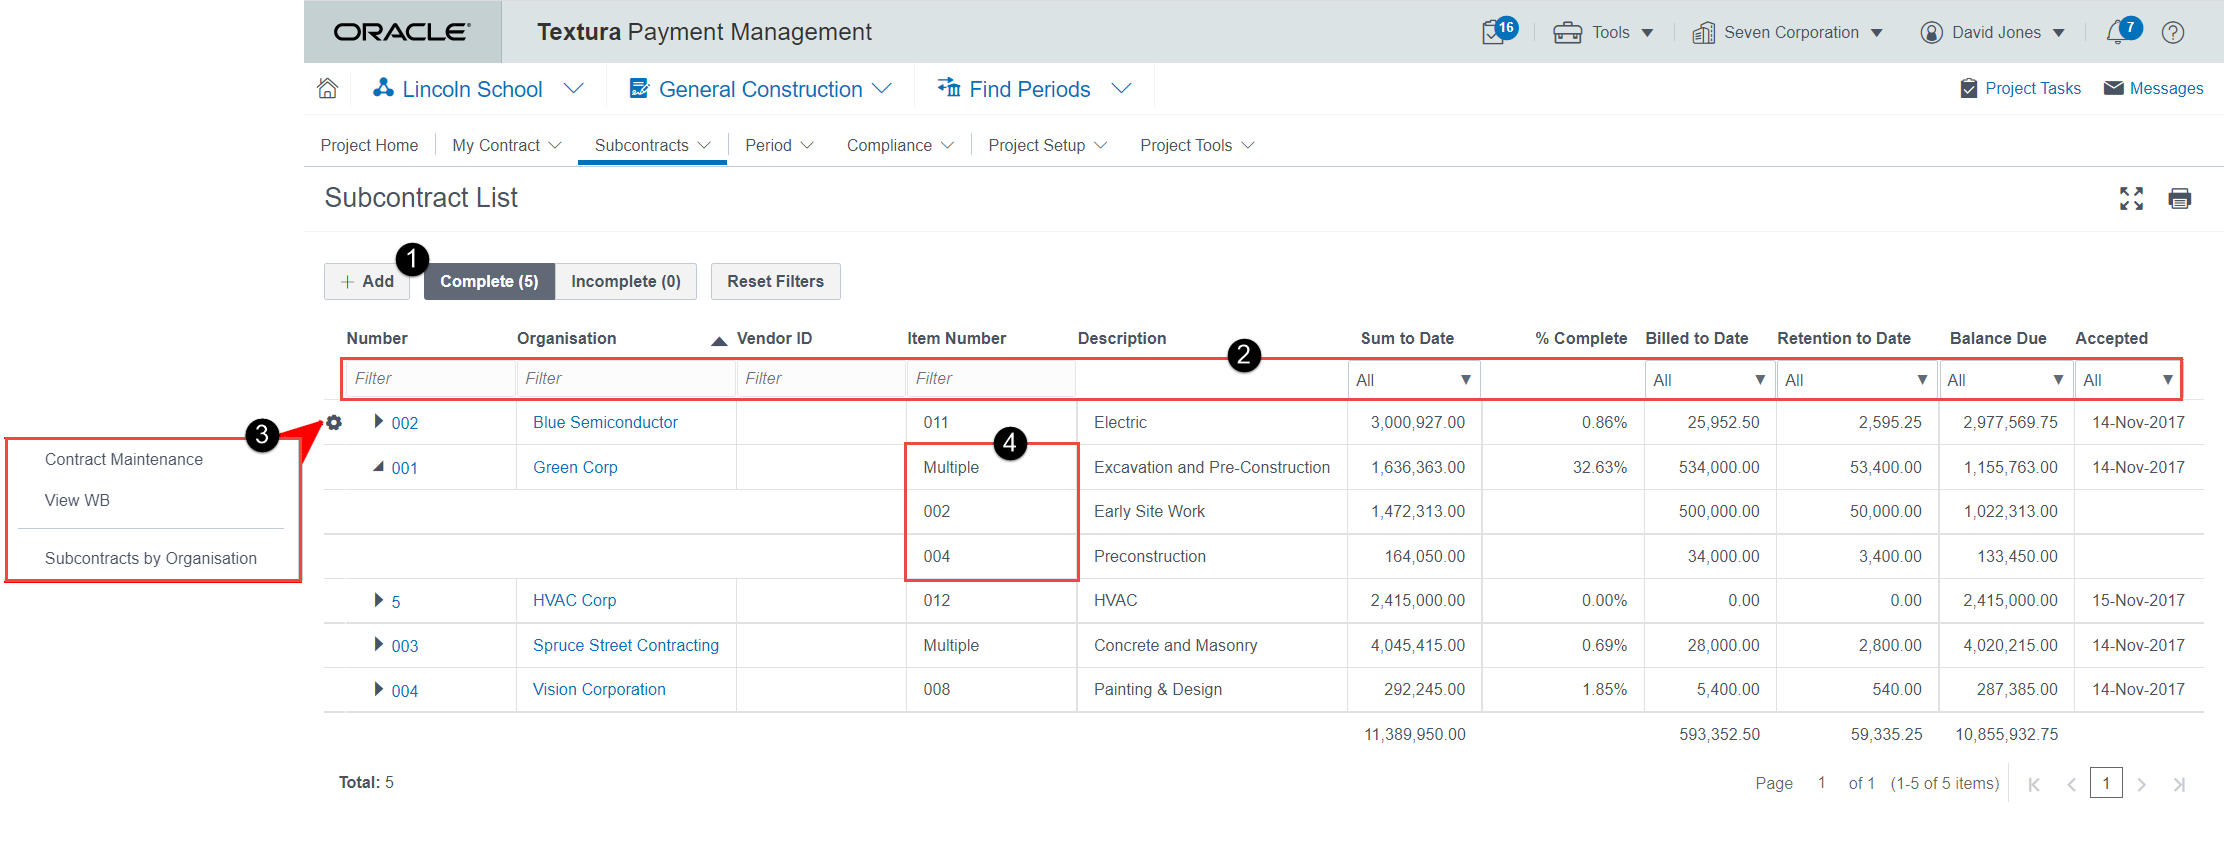Go to the last page arrow
This screenshot has height=862, width=2224.
(2179, 784)
